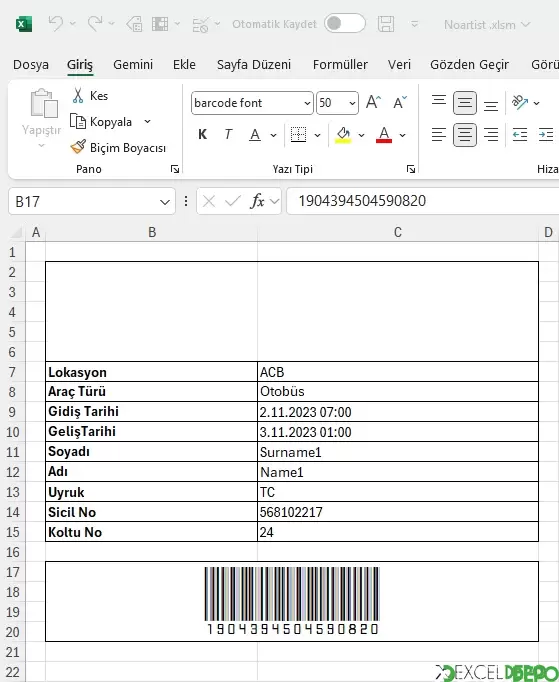Screen dimensions: 559x682
Task: Click the Select All corner triangle
Action: (x=16, y=233)
